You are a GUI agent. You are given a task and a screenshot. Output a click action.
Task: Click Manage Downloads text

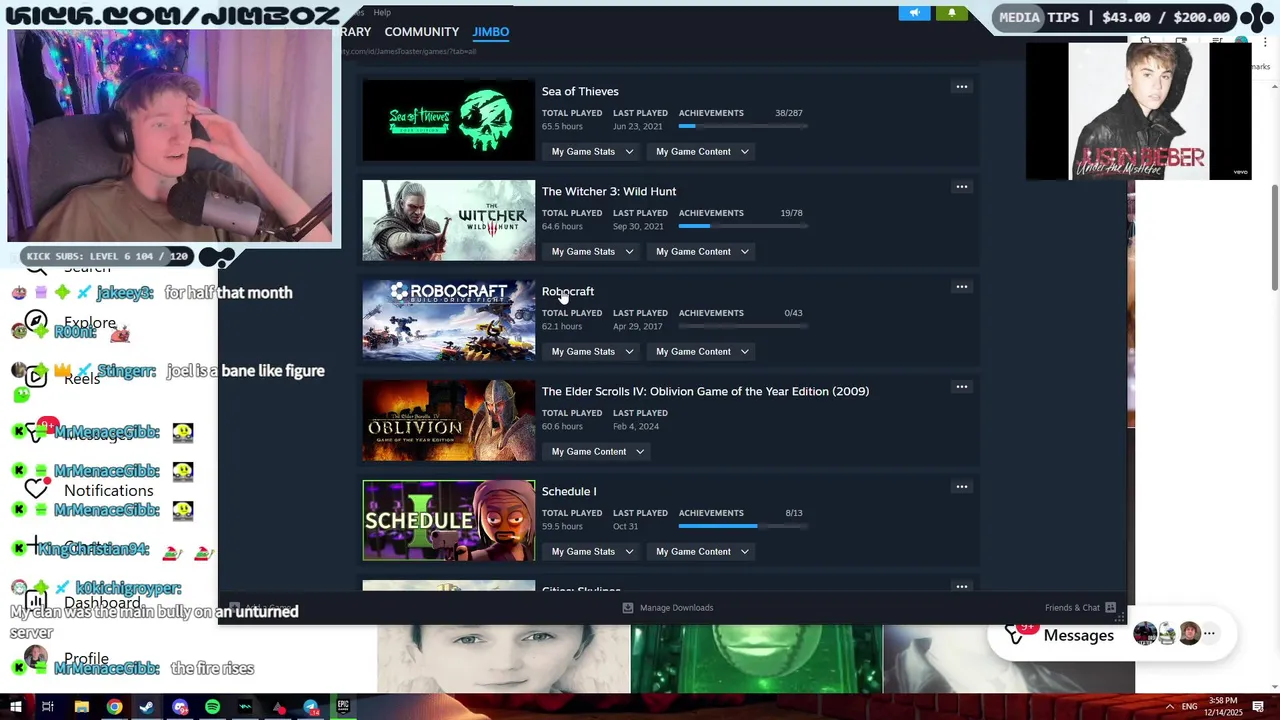pos(676,608)
